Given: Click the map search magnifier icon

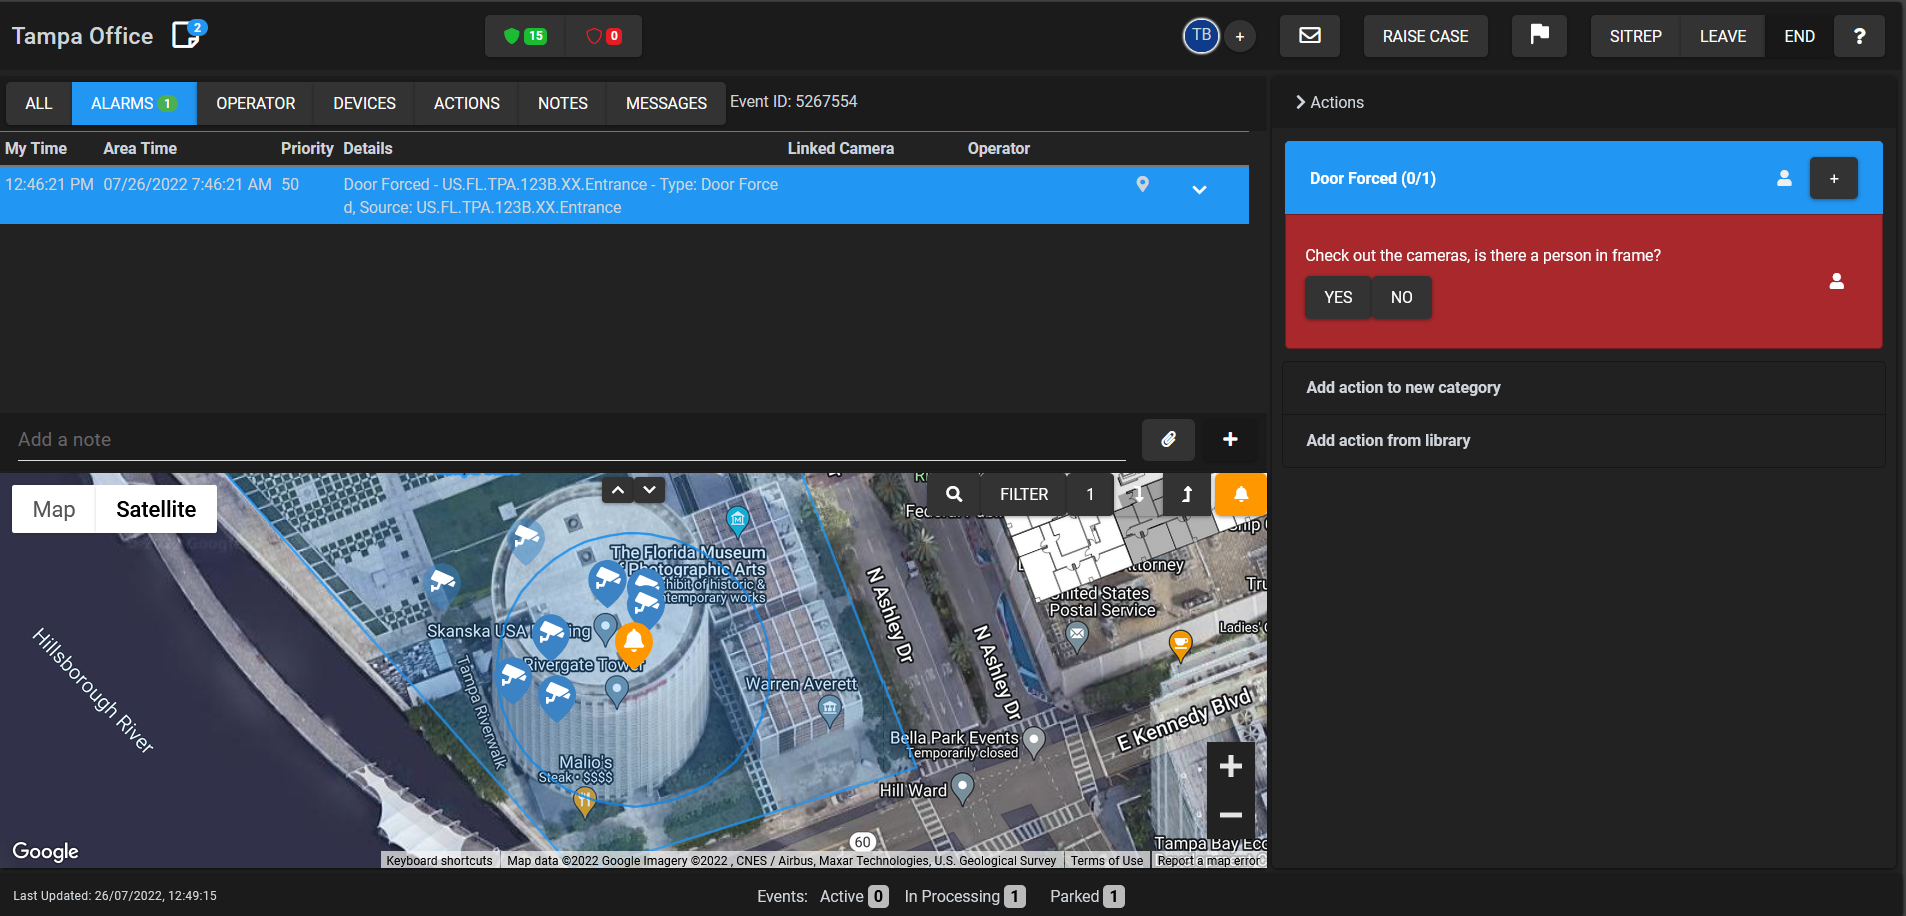Looking at the screenshot, I should [x=954, y=494].
